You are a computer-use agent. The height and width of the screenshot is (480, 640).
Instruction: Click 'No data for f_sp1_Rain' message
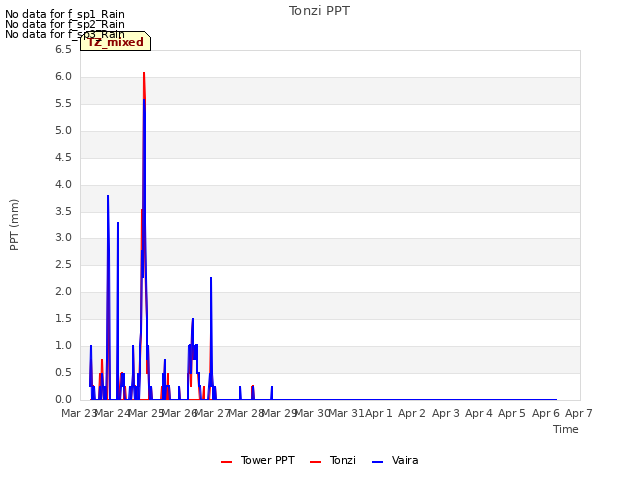pos(65,14)
